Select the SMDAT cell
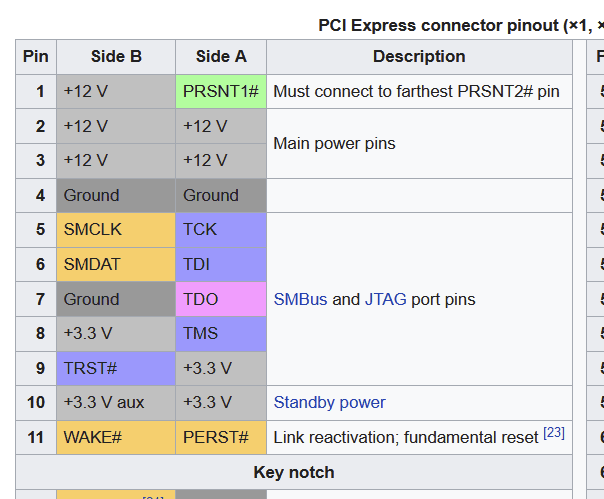Screen dimensions: 604x499 [x=116, y=264]
